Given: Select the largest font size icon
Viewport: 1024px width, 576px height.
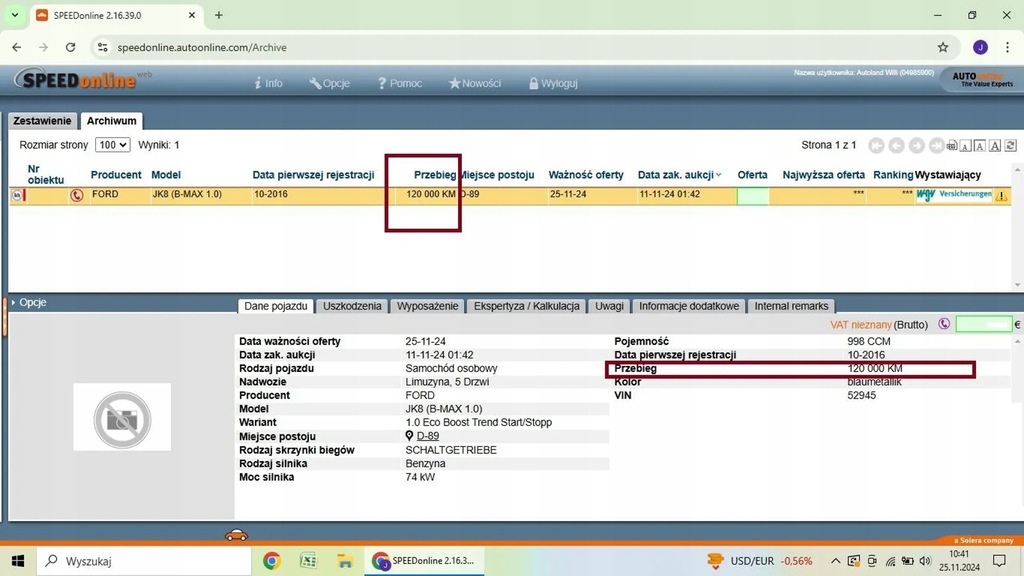Looking at the screenshot, I should [x=997, y=146].
